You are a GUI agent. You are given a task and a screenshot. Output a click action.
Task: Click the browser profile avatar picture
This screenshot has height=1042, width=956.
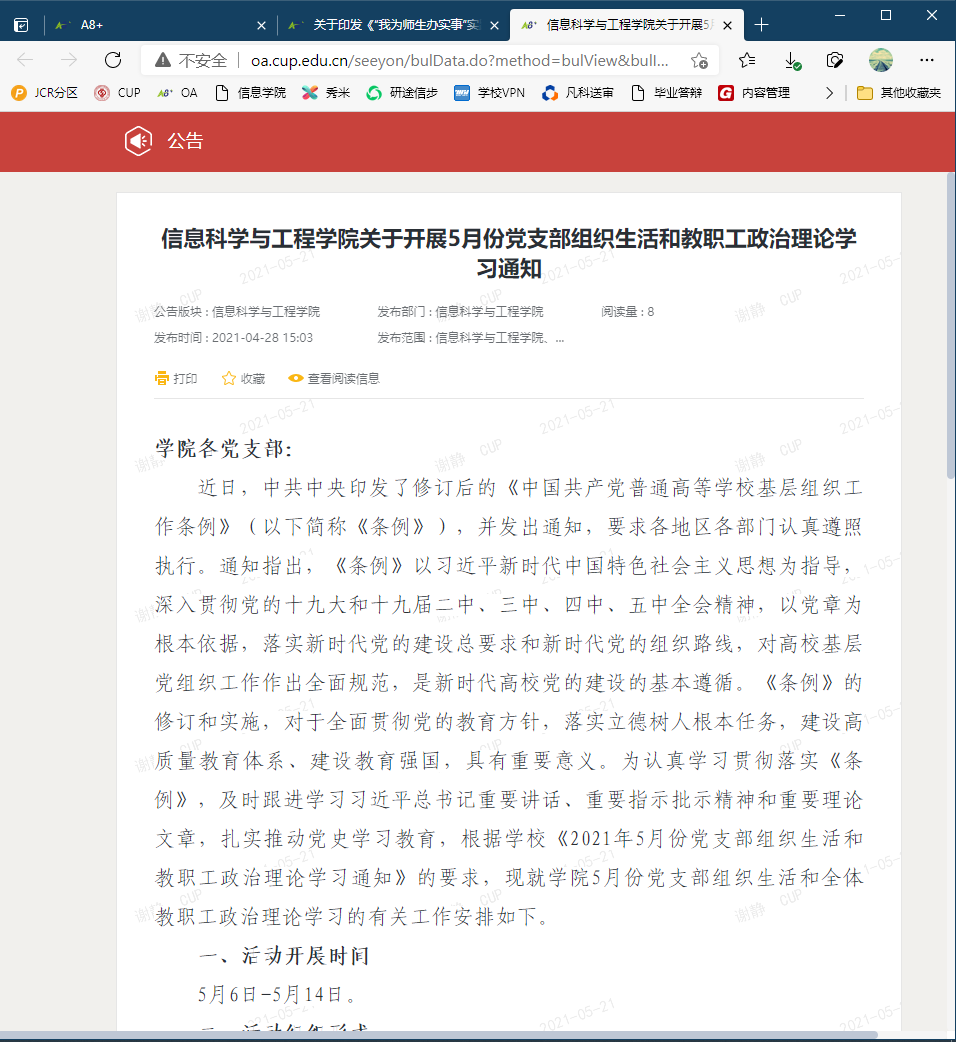click(x=881, y=60)
